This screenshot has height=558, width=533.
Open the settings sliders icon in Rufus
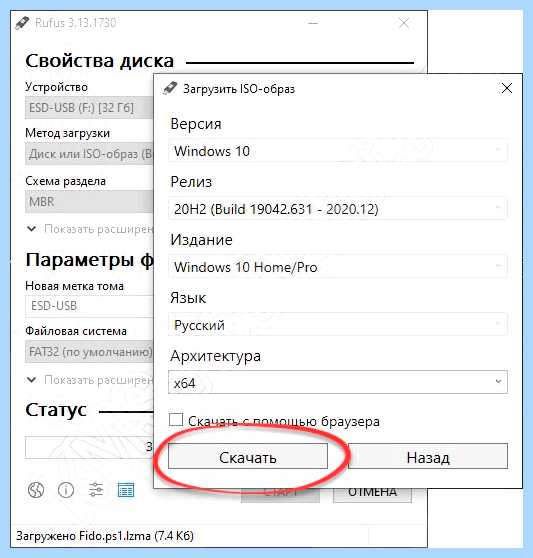pos(96,490)
